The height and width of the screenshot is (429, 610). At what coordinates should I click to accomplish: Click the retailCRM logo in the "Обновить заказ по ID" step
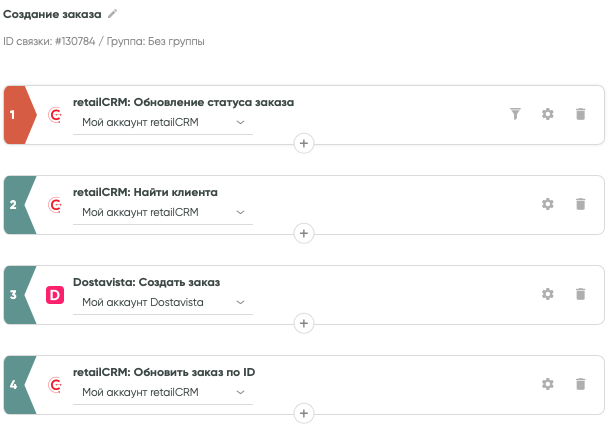[55, 385]
